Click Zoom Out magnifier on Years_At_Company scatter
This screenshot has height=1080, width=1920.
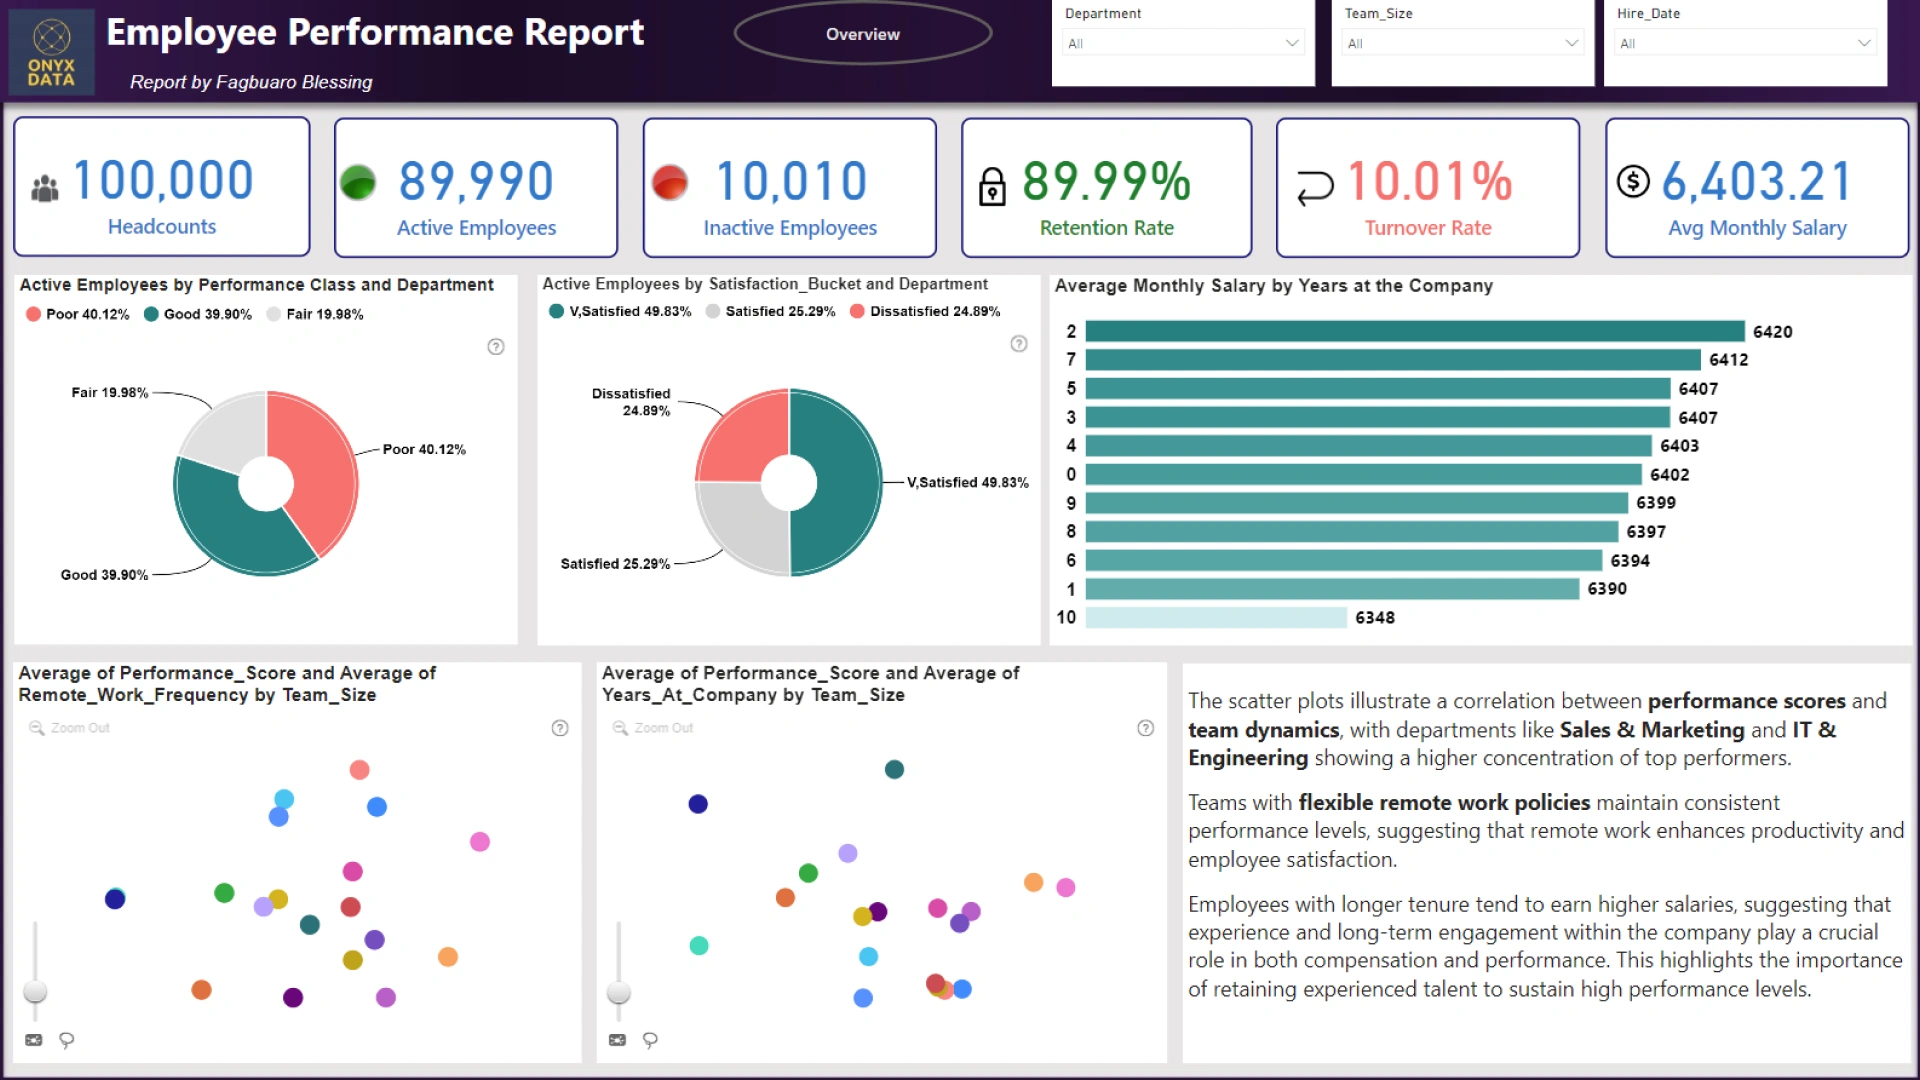click(x=621, y=728)
